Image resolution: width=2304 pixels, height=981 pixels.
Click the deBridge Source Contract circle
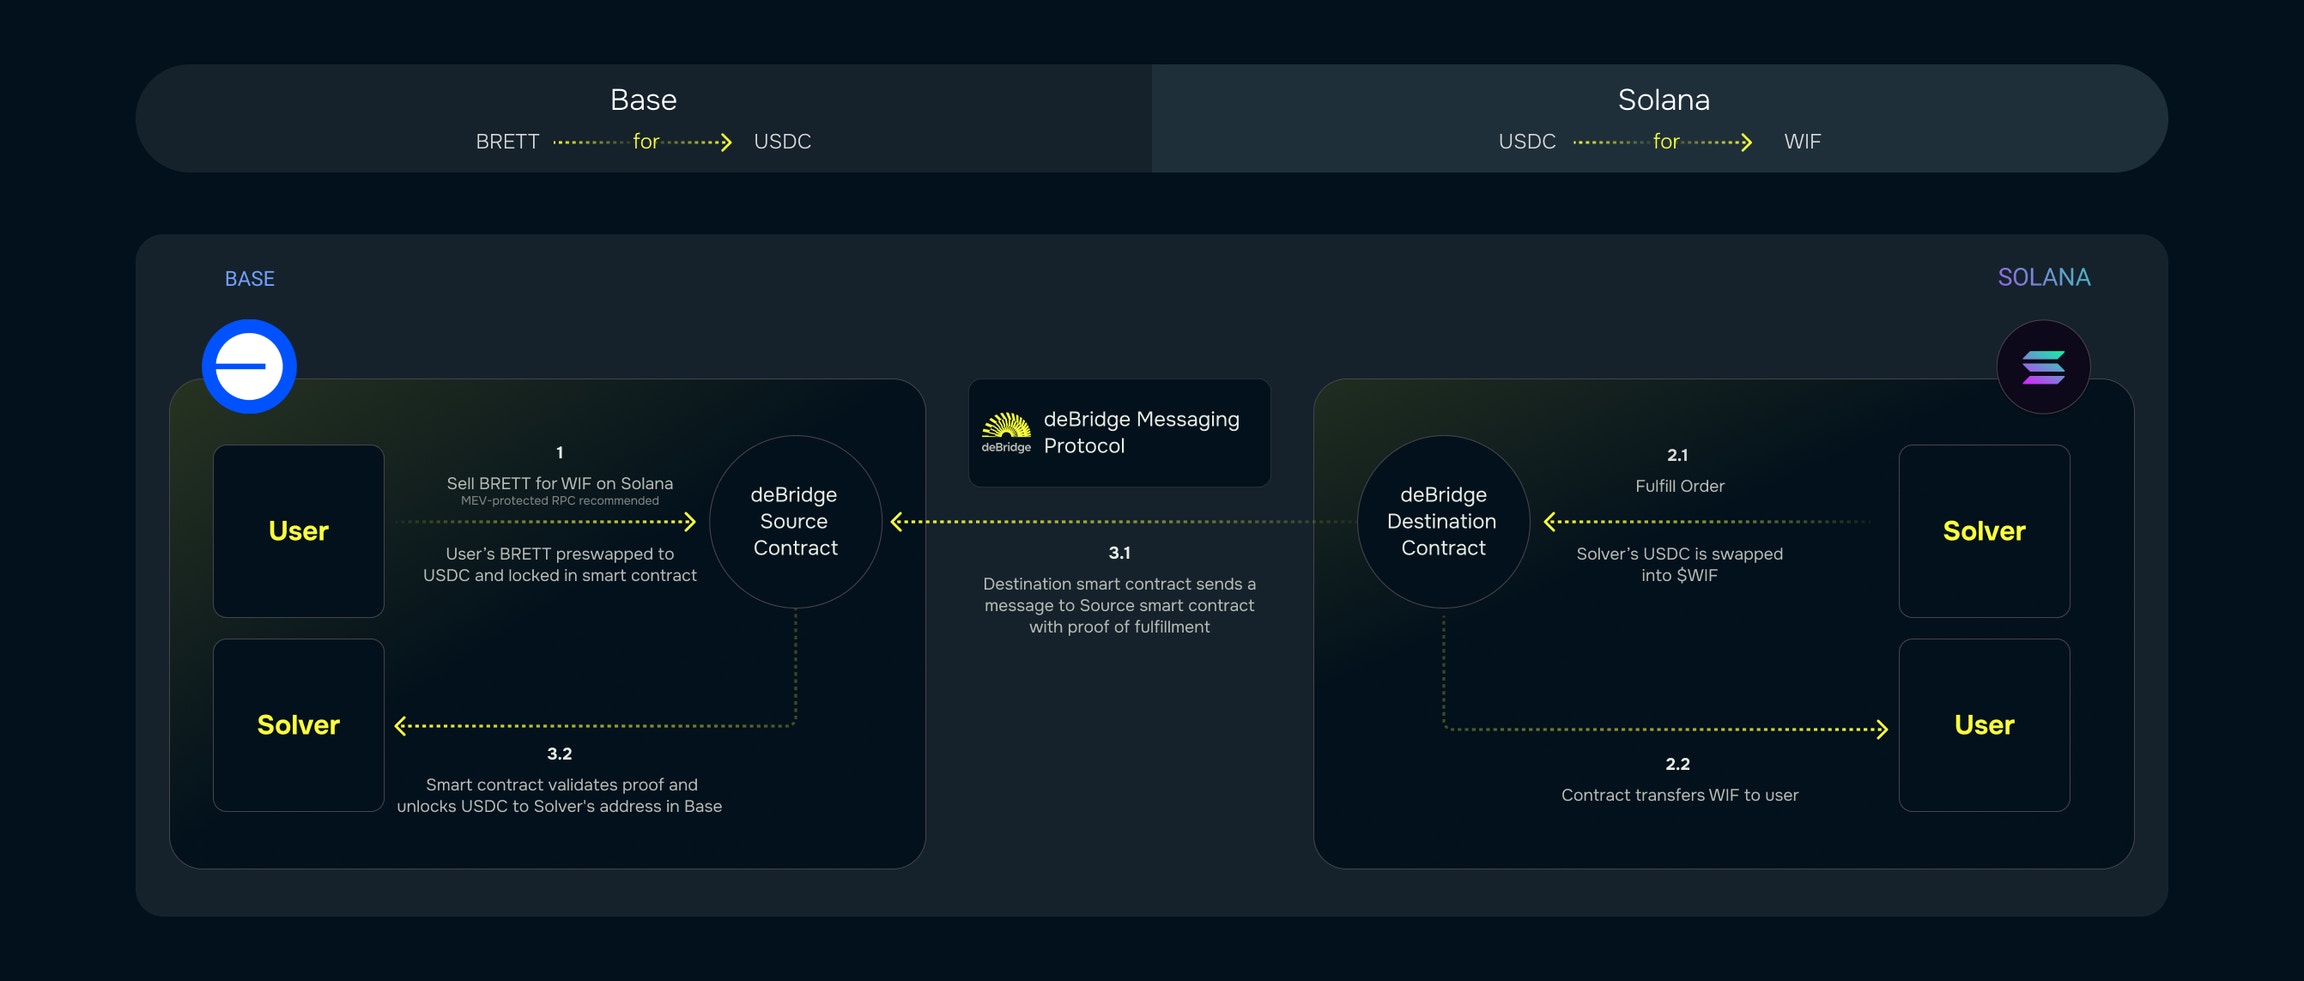[x=796, y=521]
